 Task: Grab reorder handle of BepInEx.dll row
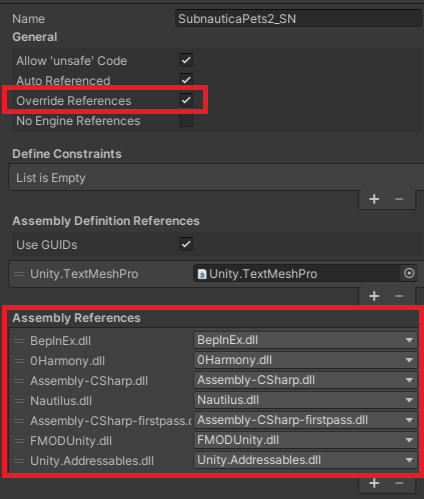[19, 341]
